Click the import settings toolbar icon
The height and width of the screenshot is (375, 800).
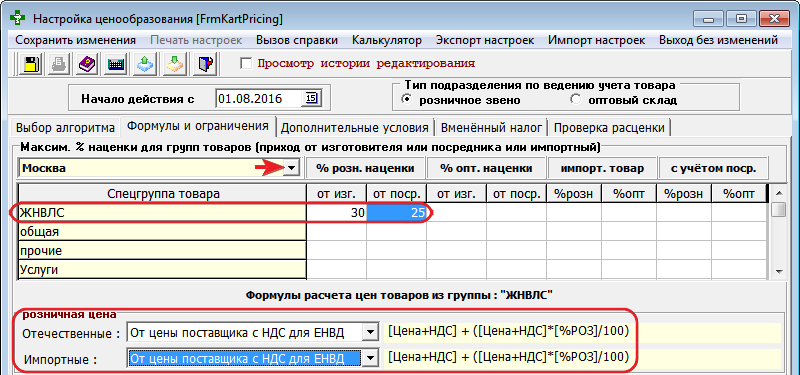[x=174, y=64]
